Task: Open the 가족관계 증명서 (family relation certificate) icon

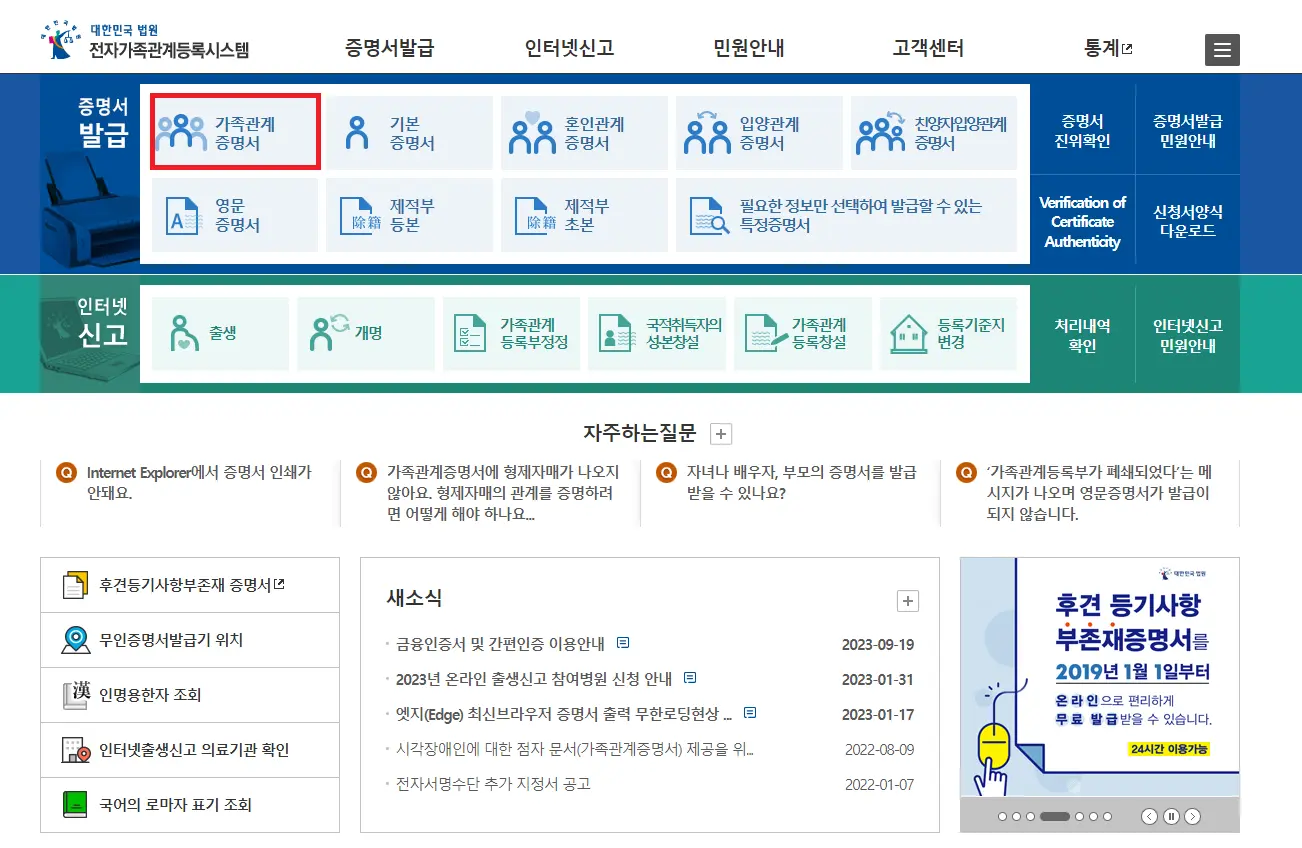Action: [234, 131]
